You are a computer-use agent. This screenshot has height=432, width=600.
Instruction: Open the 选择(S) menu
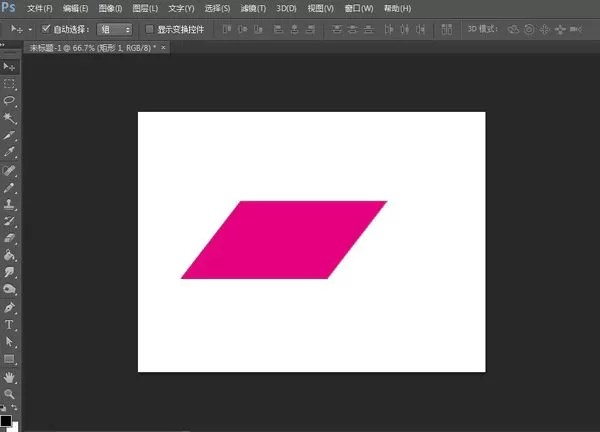217,8
